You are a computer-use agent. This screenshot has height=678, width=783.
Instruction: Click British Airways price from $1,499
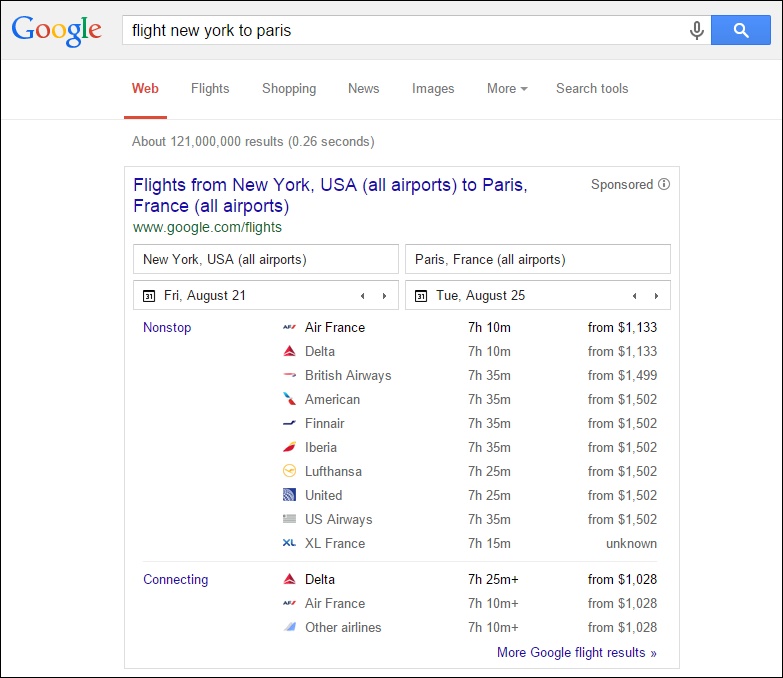pos(622,375)
